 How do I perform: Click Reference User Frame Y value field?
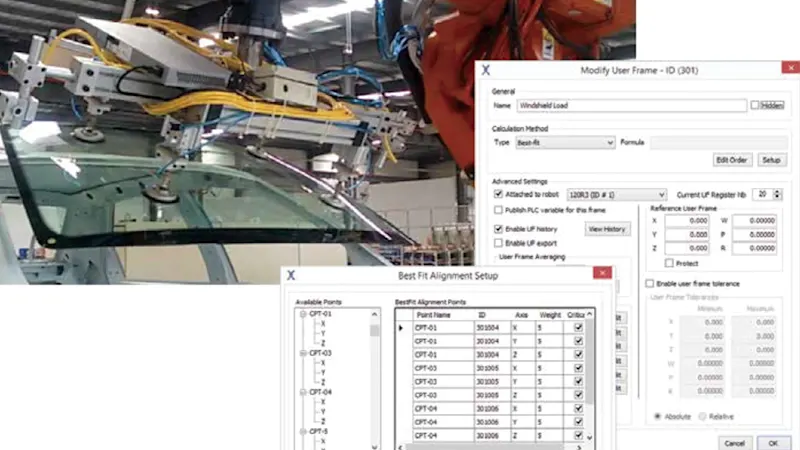pyautogui.click(x=687, y=234)
